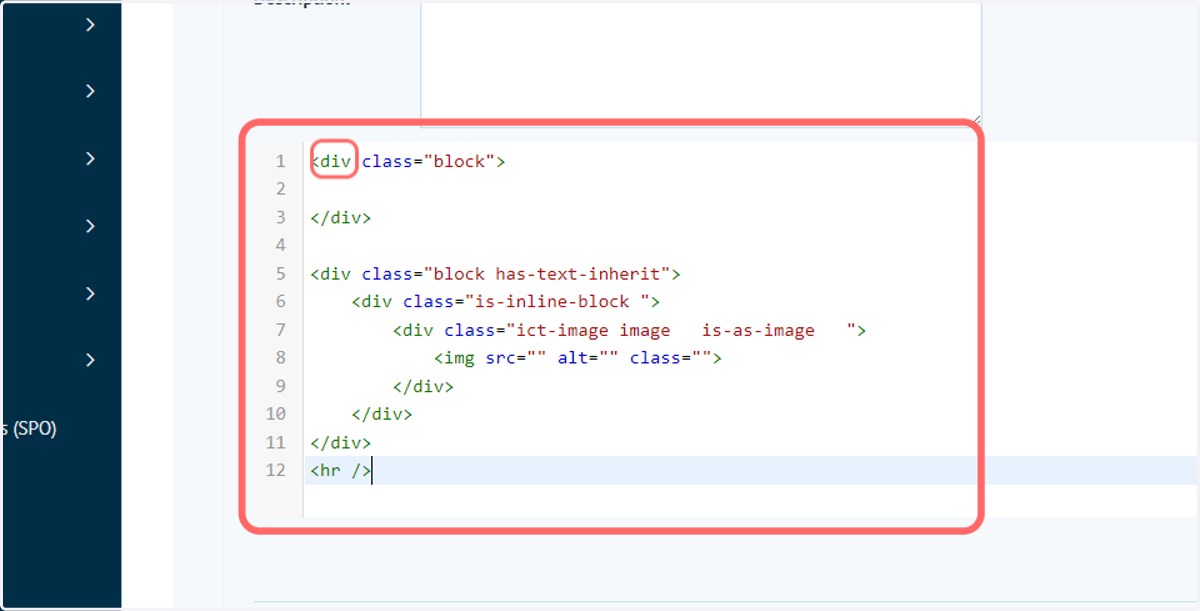
Task: Click the closing </div> on line 3
Action: (x=341, y=217)
